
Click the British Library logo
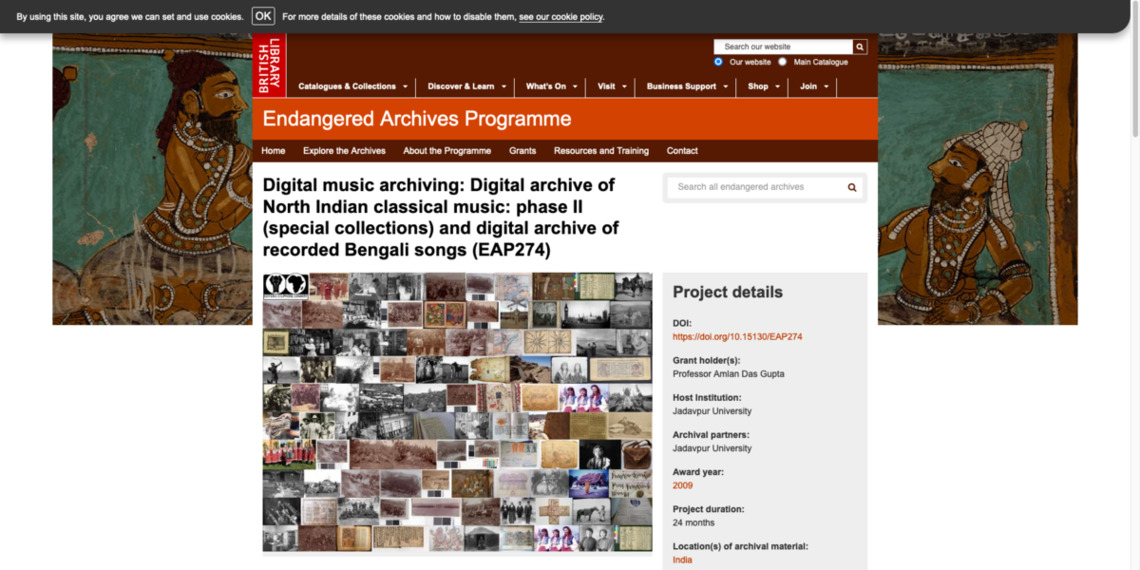[x=269, y=65]
